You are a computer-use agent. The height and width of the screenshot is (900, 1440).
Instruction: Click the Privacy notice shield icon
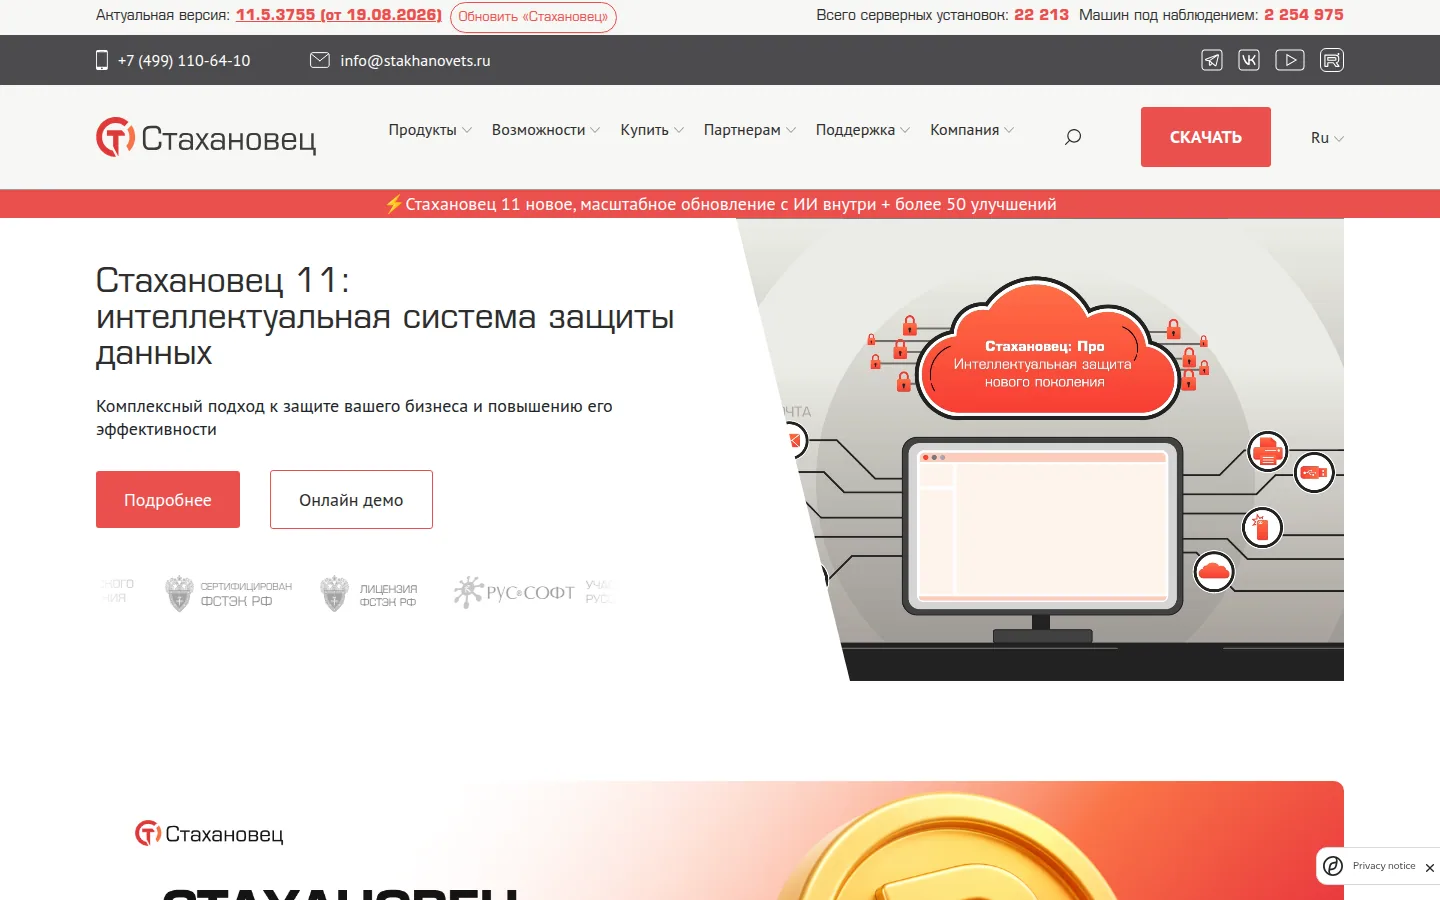click(x=1333, y=866)
